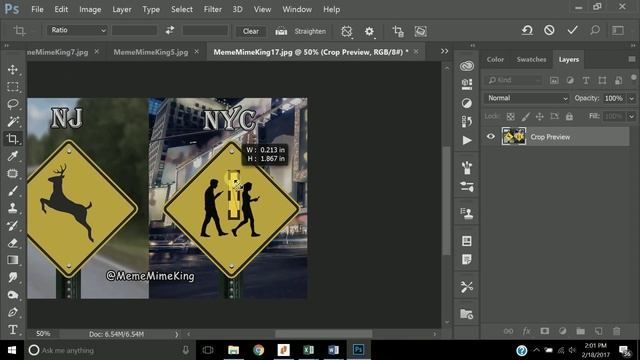Image resolution: width=640 pixels, height=360 pixels.
Task: Select the Rectangular Marquee tool
Action: (x=13, y=87)
